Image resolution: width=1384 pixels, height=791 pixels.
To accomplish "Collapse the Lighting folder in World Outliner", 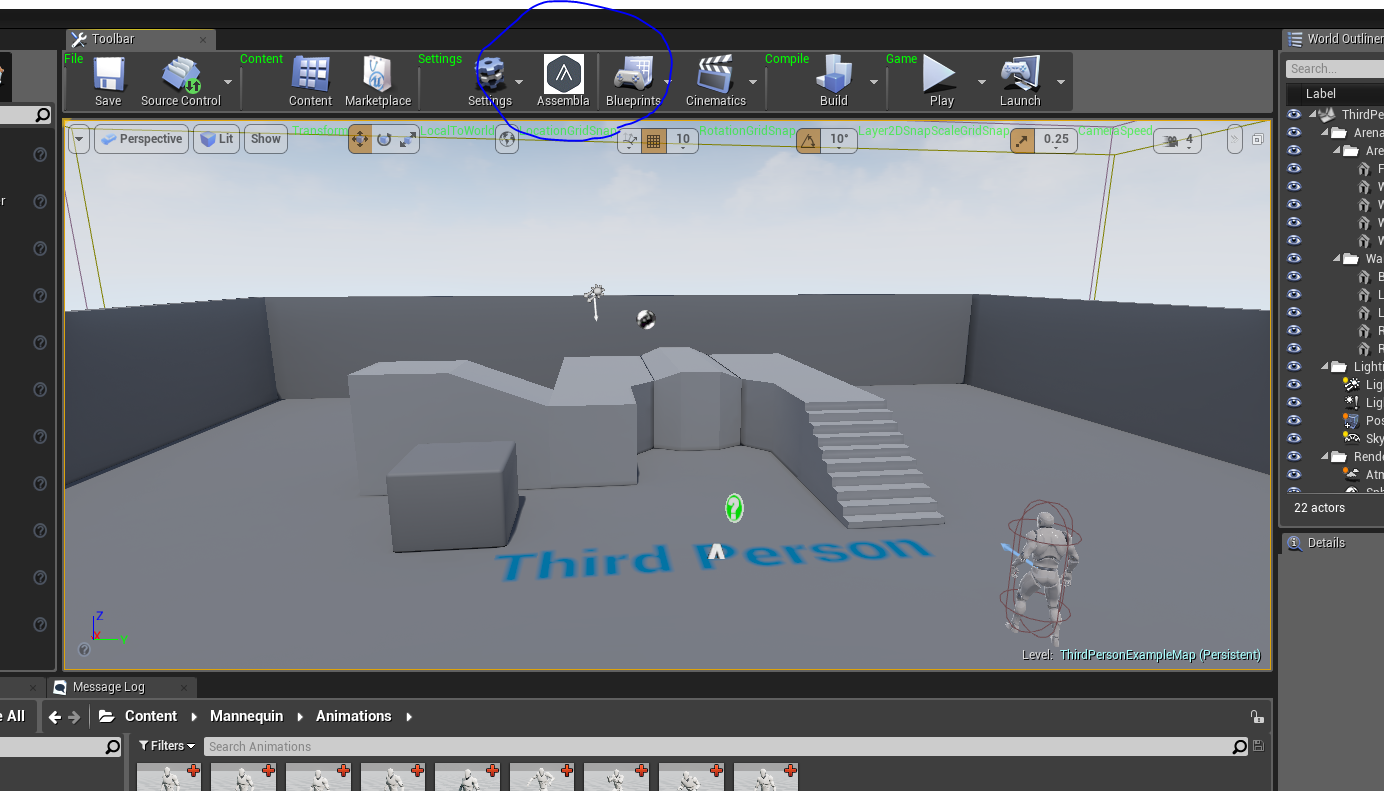I will (1325, 367).
